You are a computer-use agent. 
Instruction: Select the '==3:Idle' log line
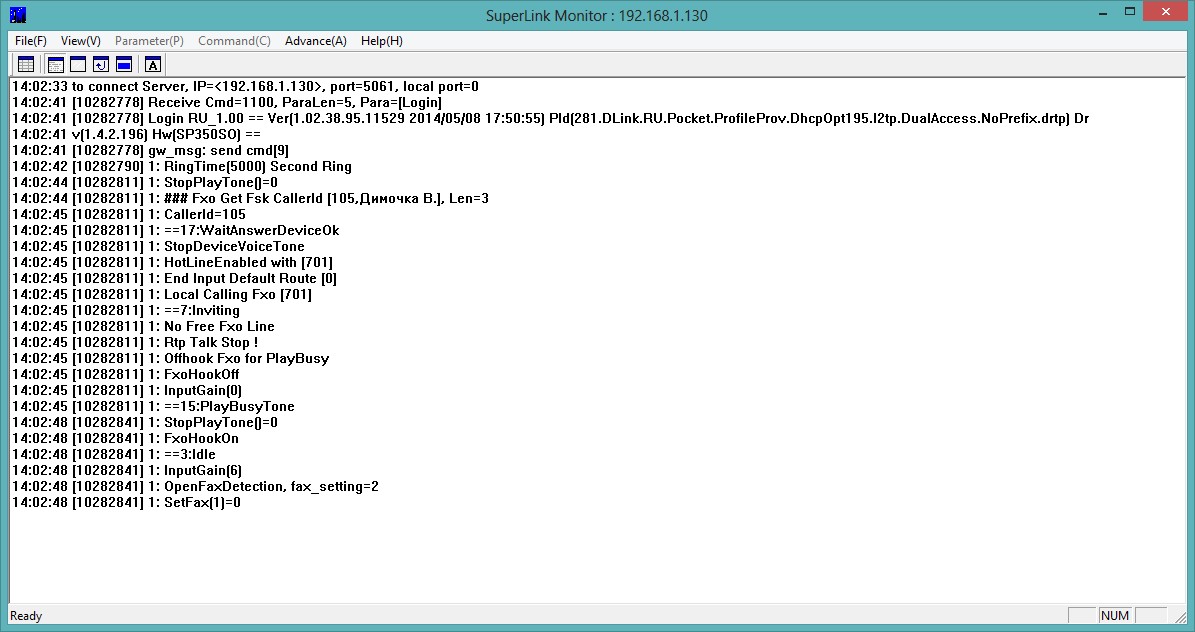click(x=114, y=454)
